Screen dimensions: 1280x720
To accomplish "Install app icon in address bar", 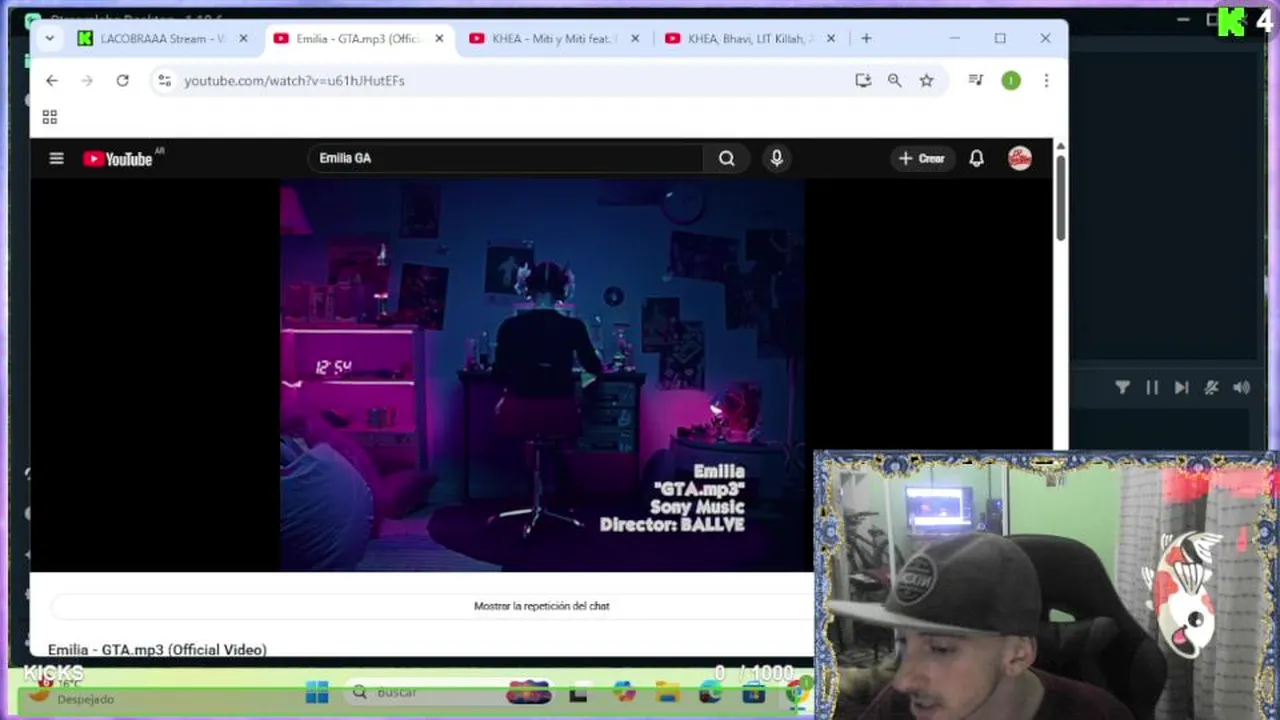I will (x=863, y=80).
